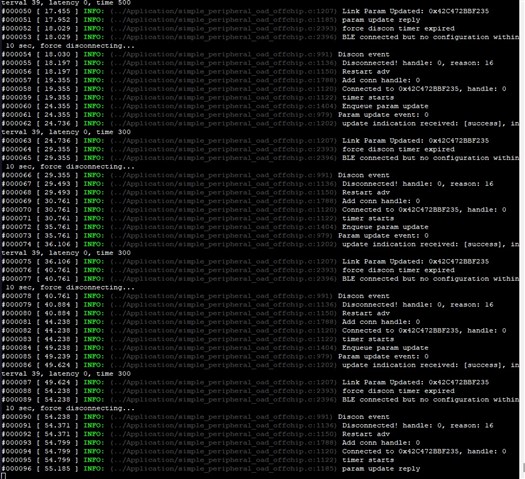Click 'Add conn handle: 0' on line #000081
The image size is (525, 479).
coord(381,322)
